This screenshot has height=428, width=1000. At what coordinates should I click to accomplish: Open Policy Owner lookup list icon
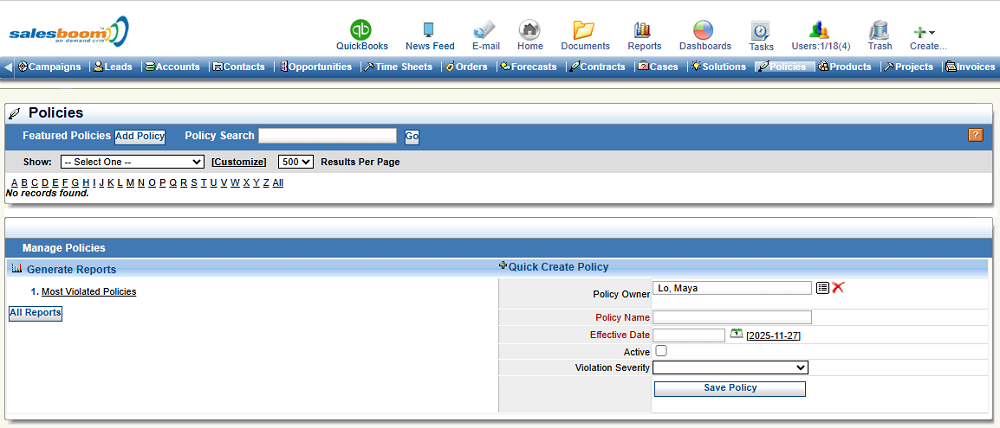click(822, 288)
